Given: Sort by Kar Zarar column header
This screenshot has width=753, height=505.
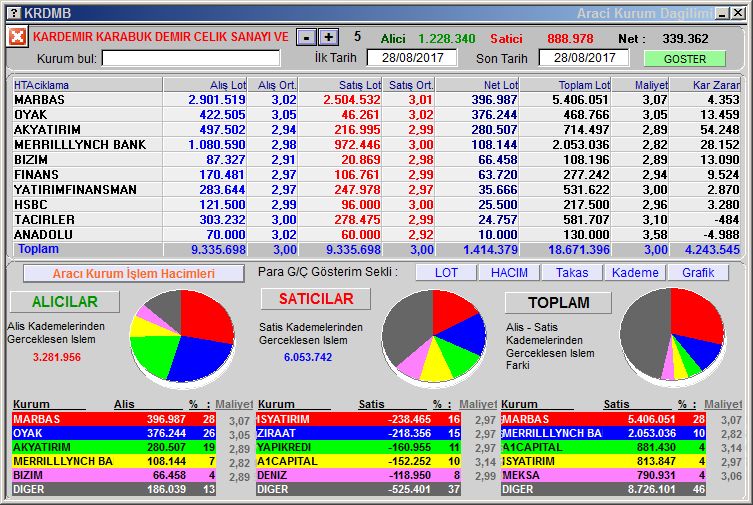Looking at the screenshot, I should tap(705, 85).
